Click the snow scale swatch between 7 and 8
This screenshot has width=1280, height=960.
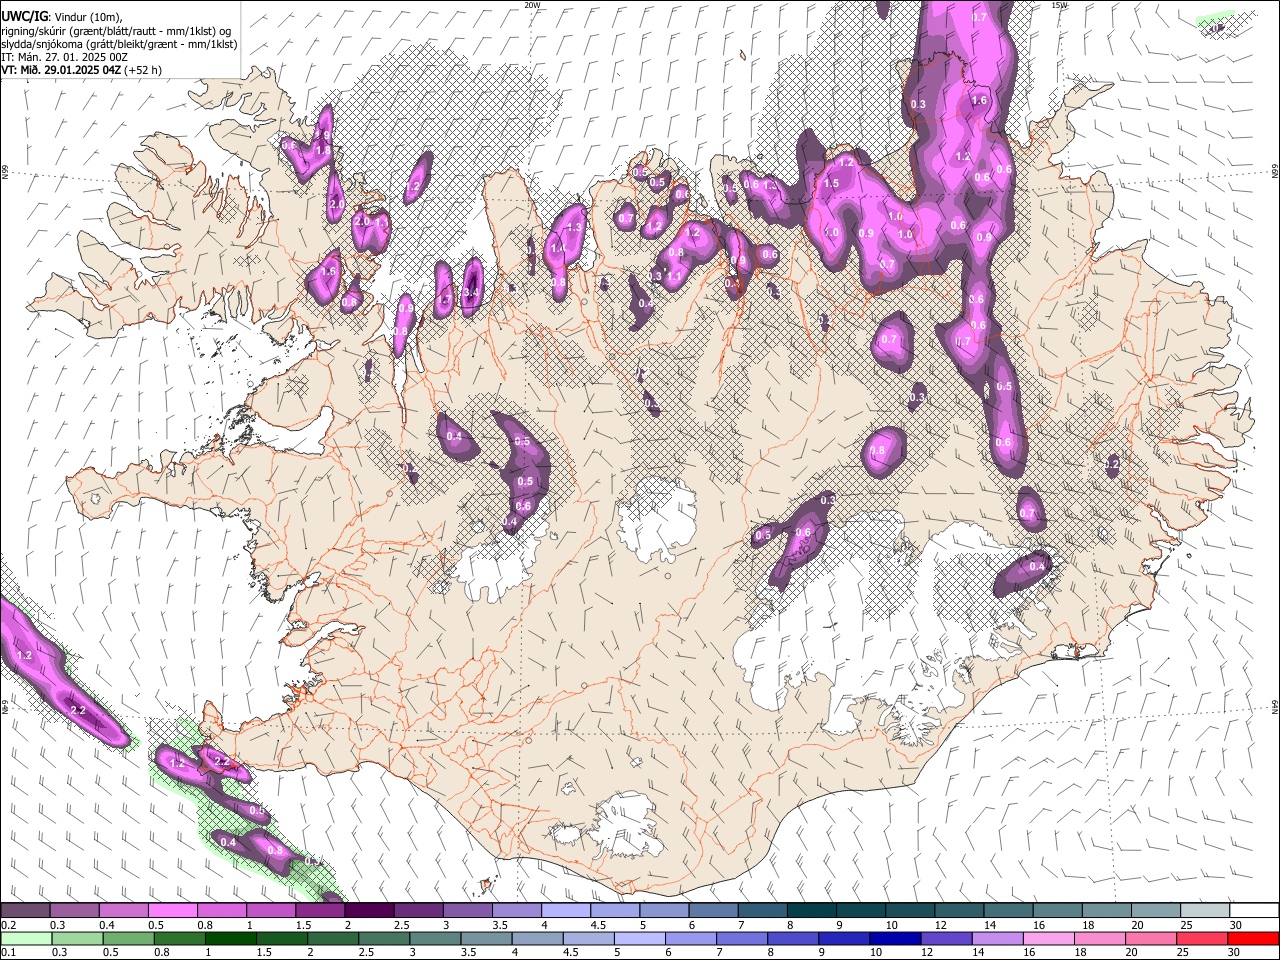point(761,910)
